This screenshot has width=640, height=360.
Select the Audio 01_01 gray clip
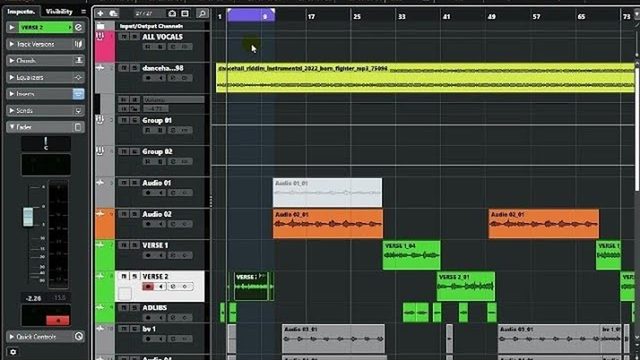(327, 193)
